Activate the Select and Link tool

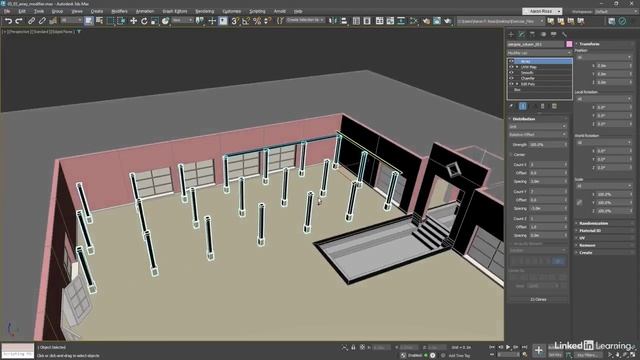pyautogui.click(x=31, y=21)
